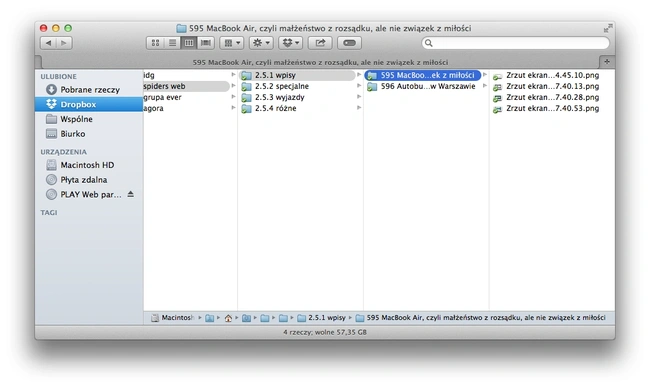The width and height of the screenshot is (650, 388).
Task: Open the item arrangement dropdown
Action: [x=232, y=43]
